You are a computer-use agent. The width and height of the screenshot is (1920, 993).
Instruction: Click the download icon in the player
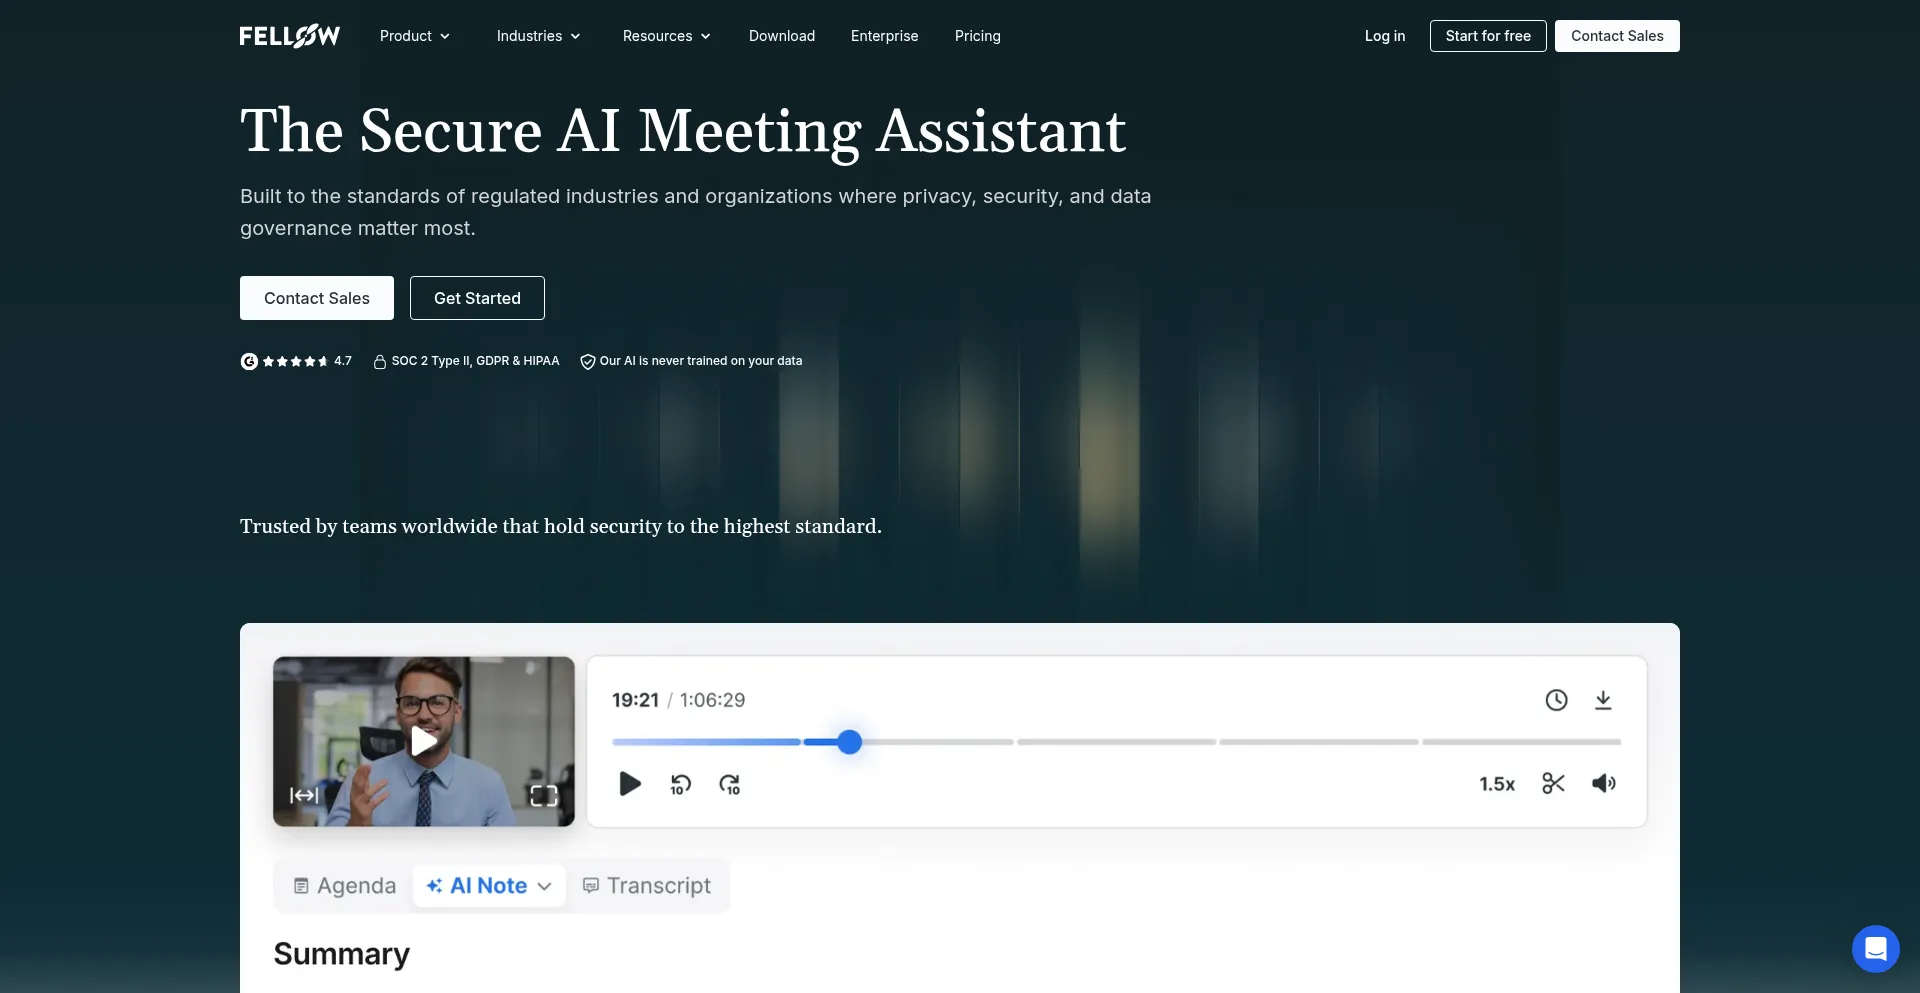[x=1603, y=700]
